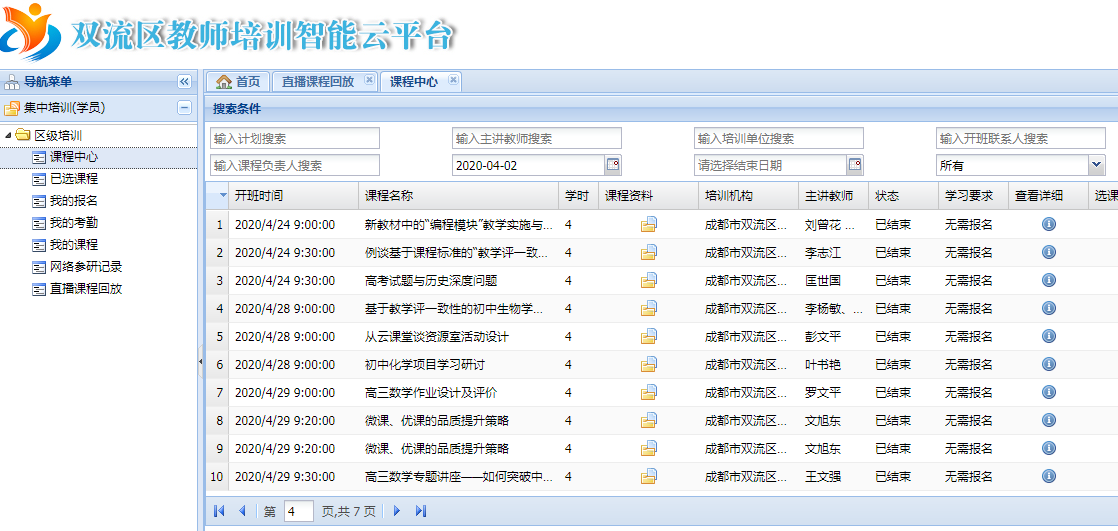
Task: Collapse the 导航菜单 navigation panel
Action: [x=184, y=82]
